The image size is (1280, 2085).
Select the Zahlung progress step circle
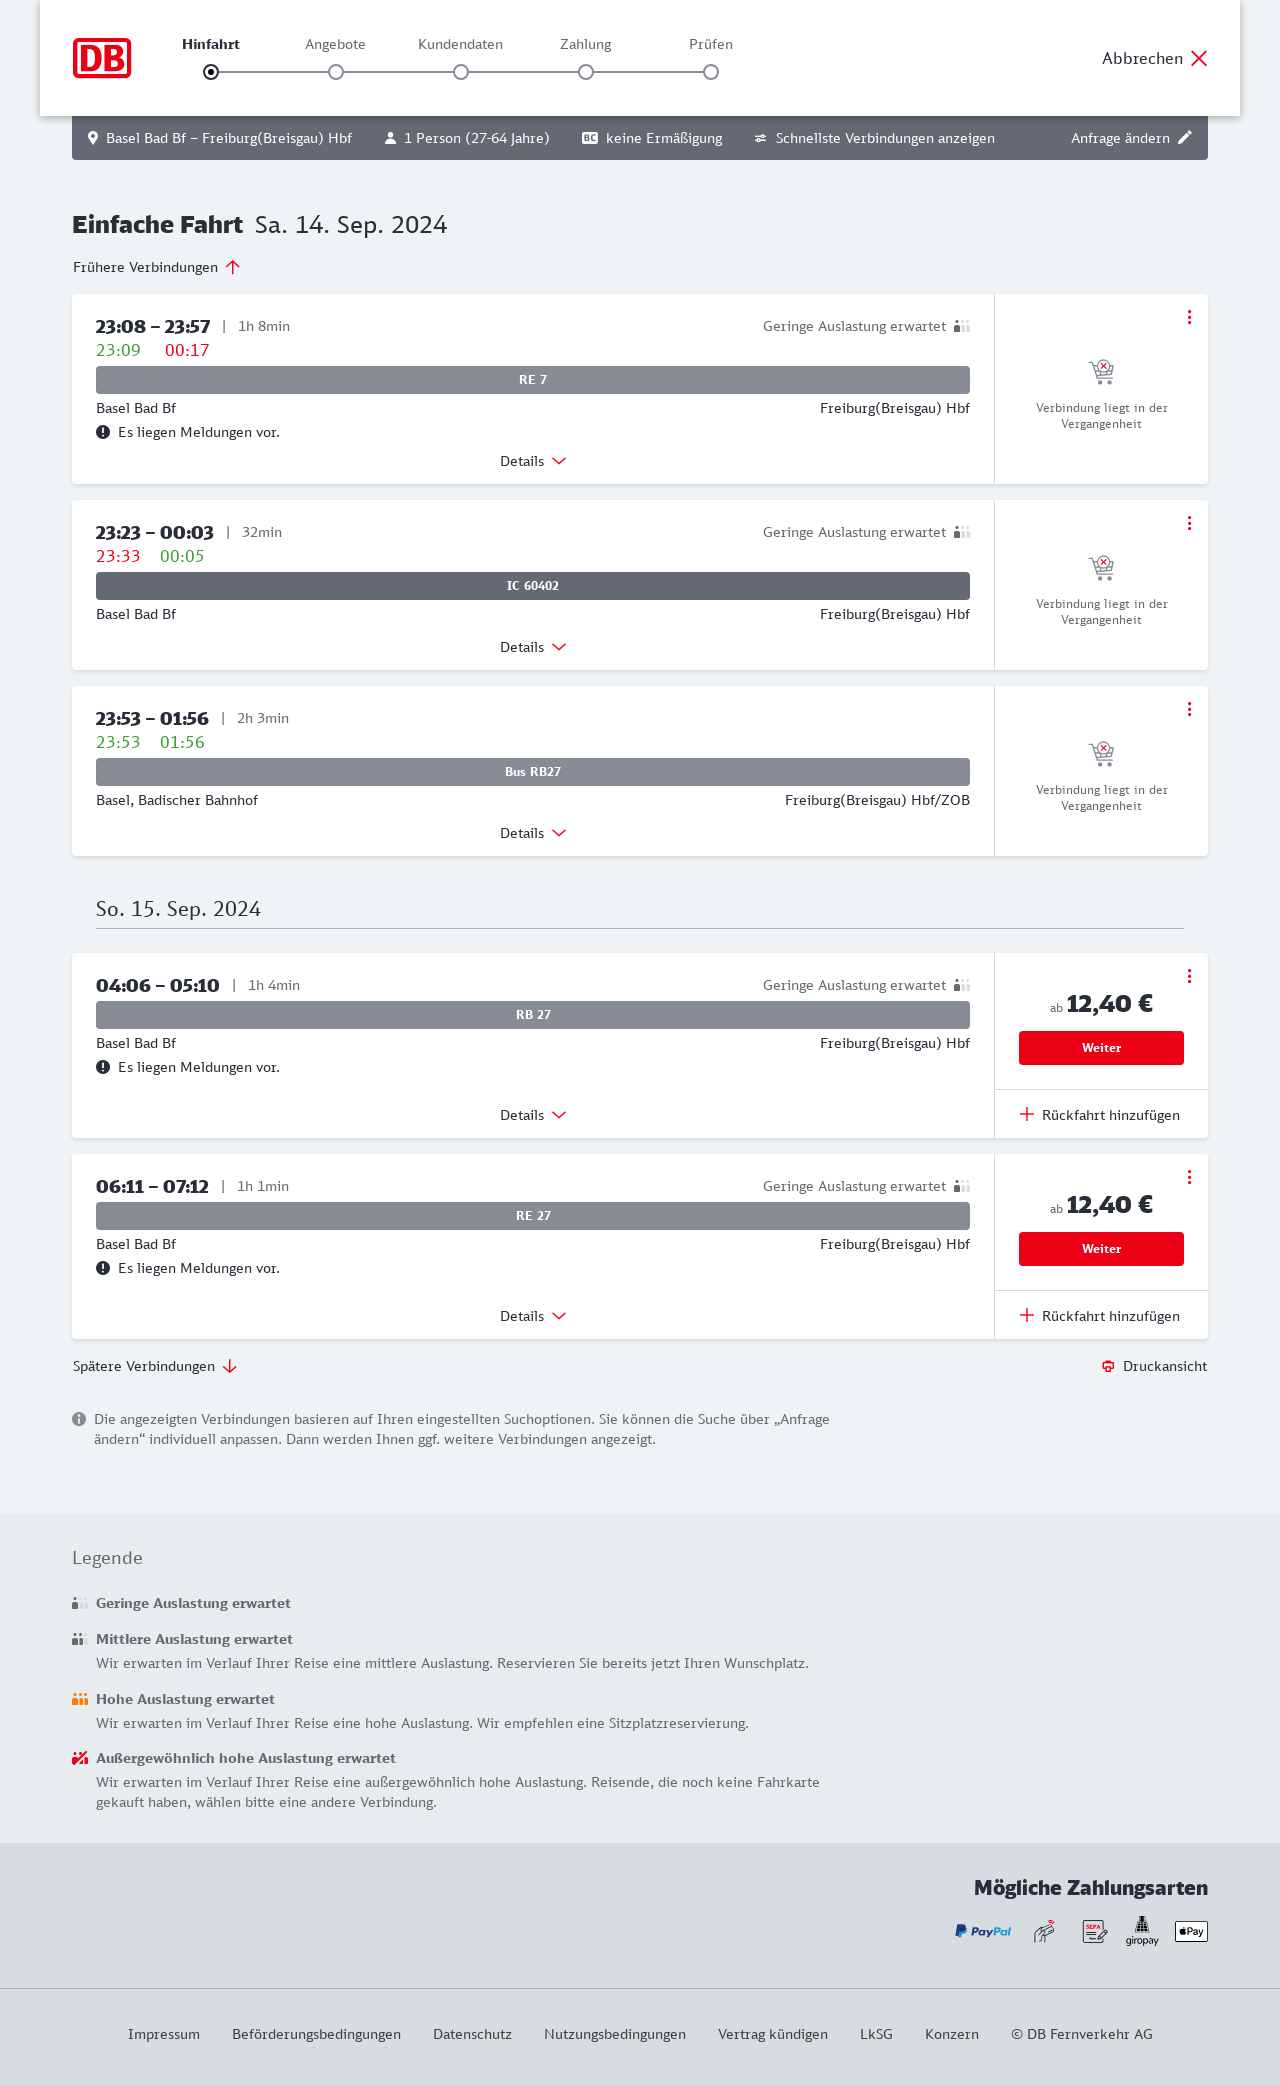pos(586,72)
